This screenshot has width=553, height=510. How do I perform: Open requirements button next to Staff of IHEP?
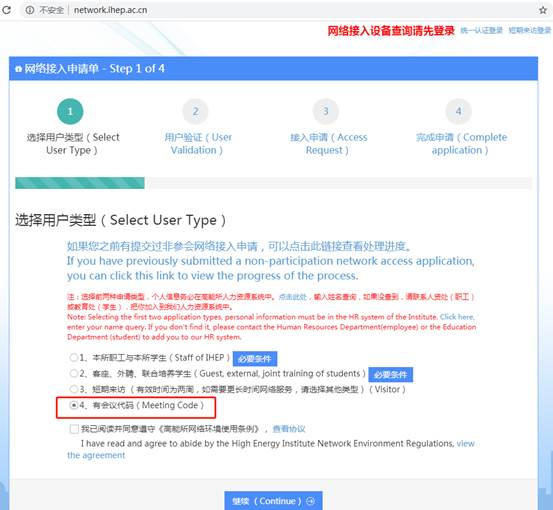click(x=255, y=359)
